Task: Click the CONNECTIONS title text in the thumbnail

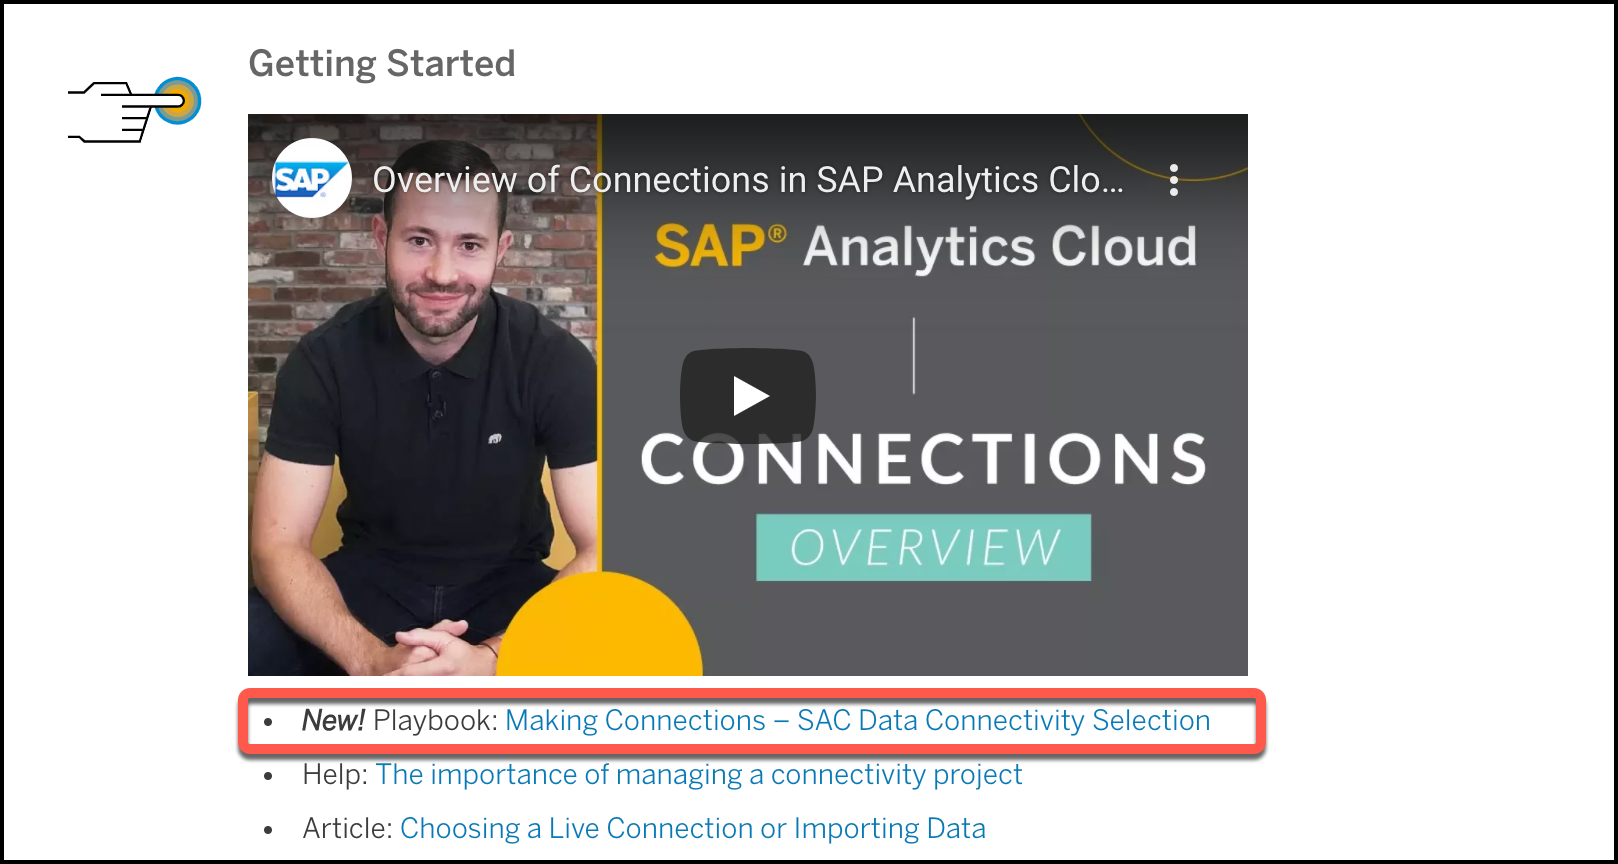Action: tap(924, 459)
